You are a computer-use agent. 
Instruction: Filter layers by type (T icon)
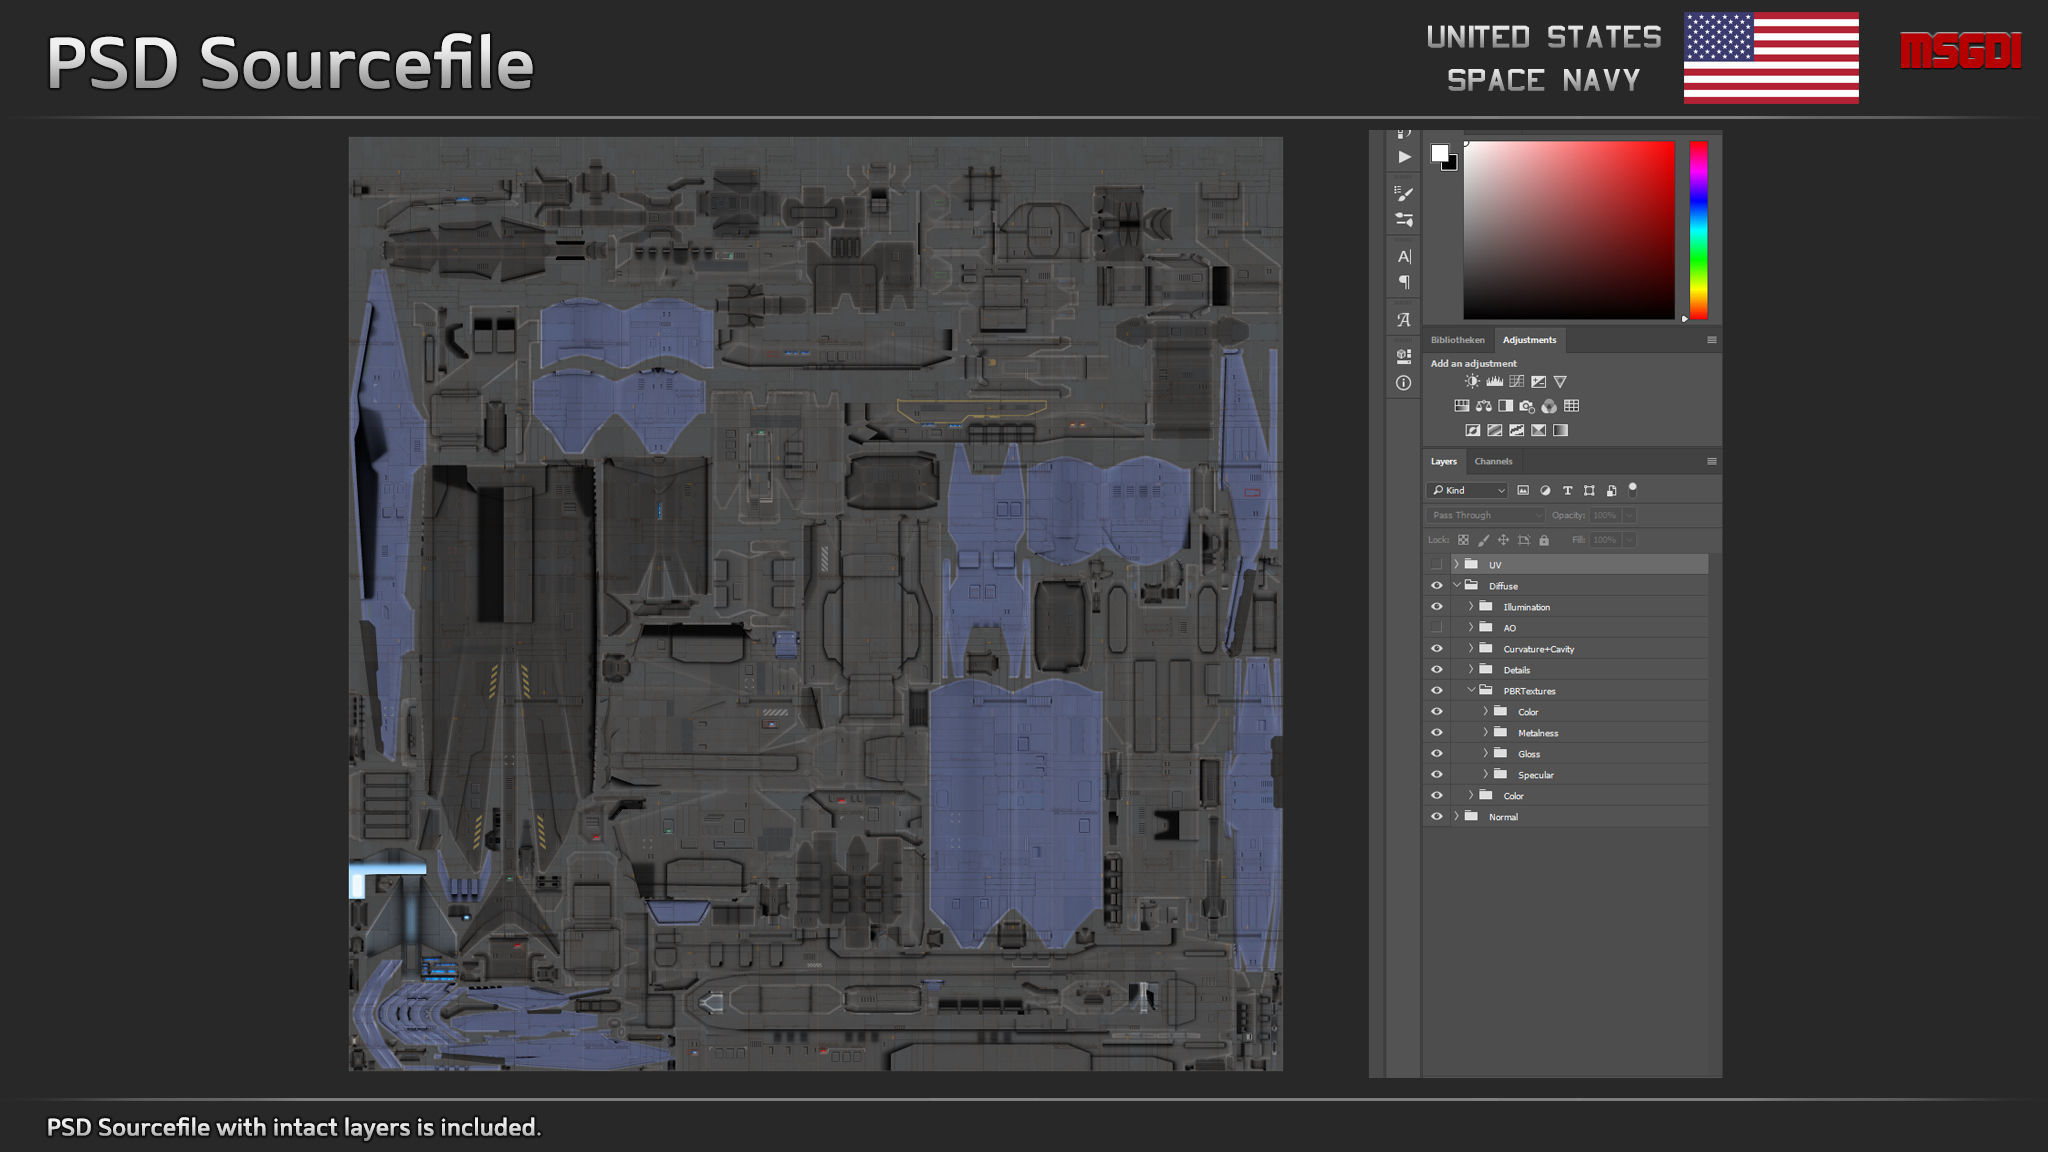1567,490
